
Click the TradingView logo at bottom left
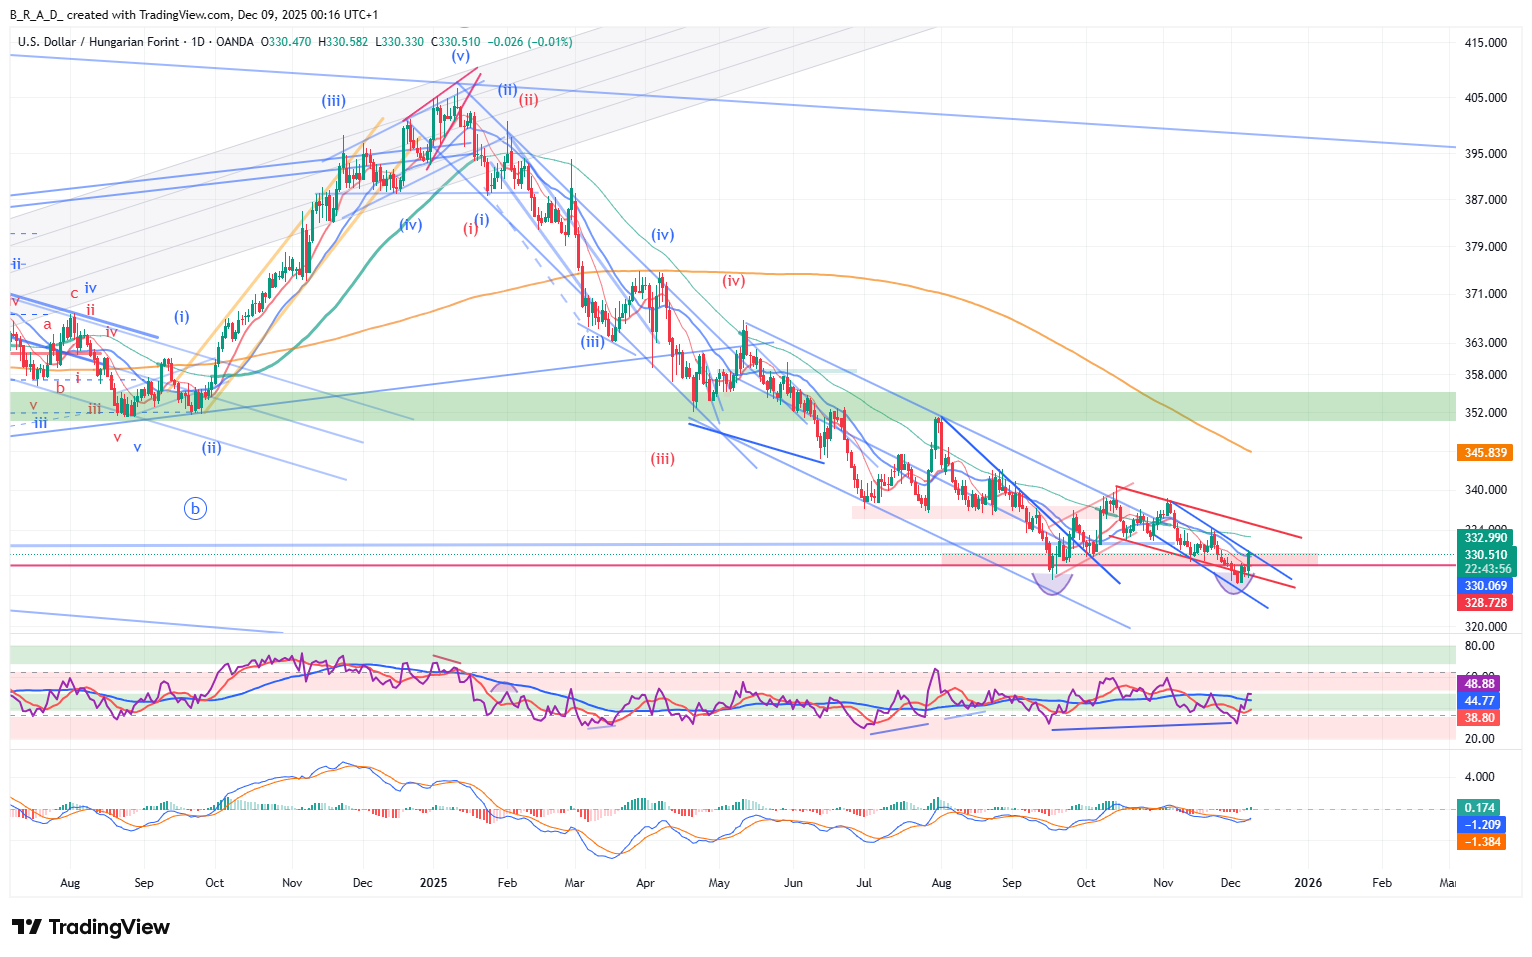pyautogui.click(x=91, y=927)
